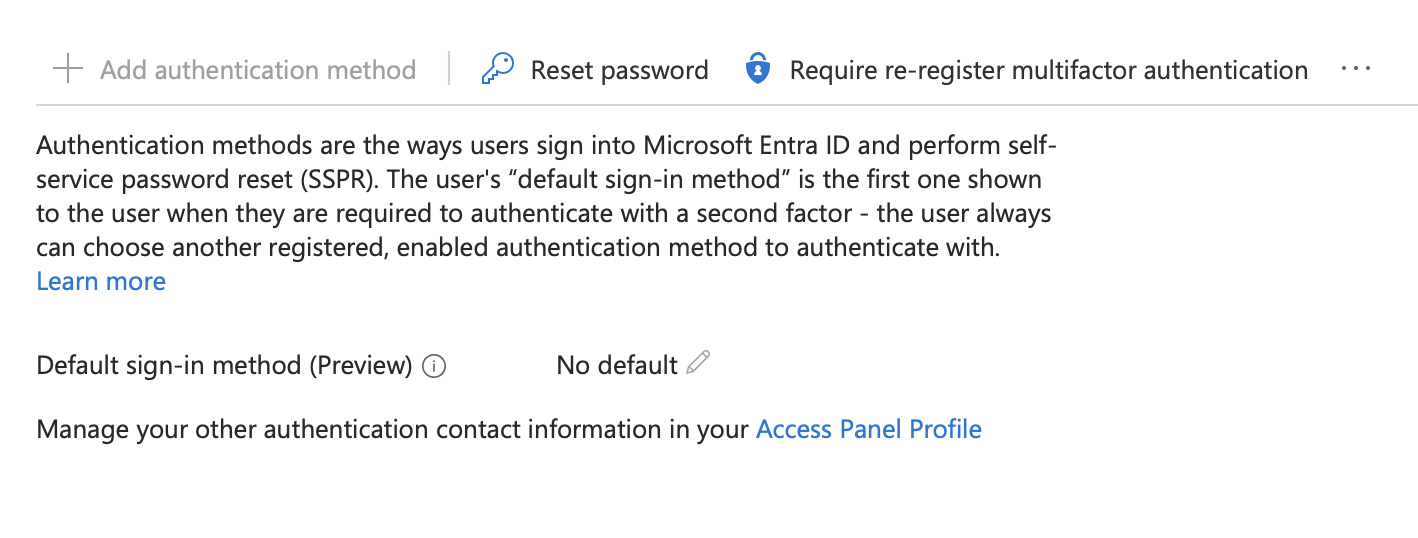Click the info icon beside Default sign-in method
1418x538 pixels.
point(434,366)
